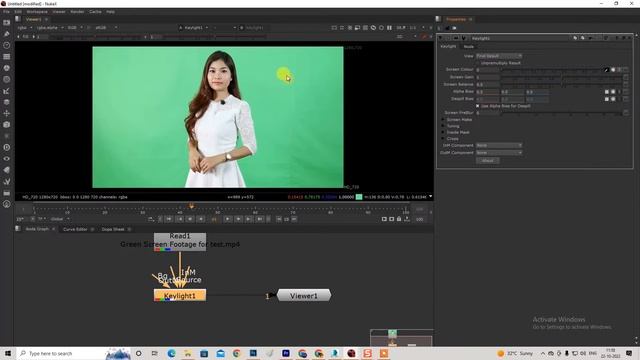Viewport: 640px width, 360px height.
Task: Click the viewer pause icon
Action: (389, 28)
